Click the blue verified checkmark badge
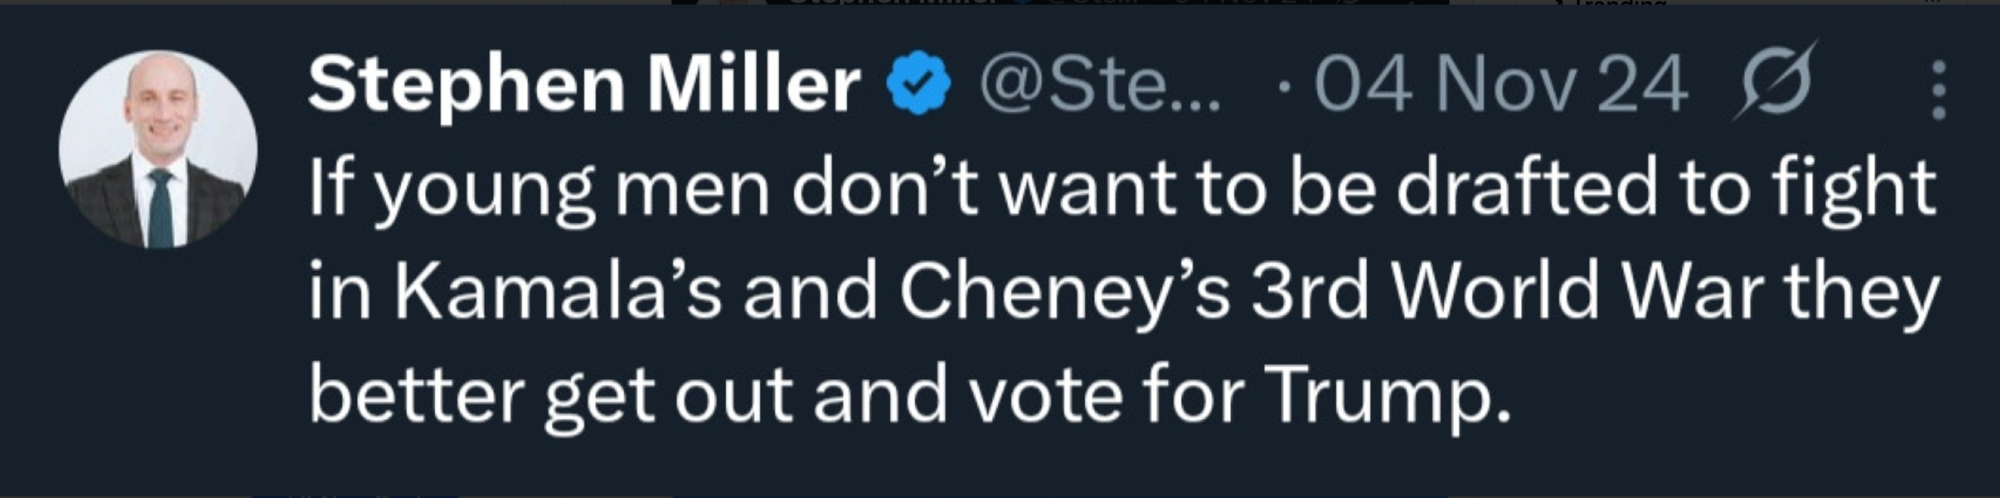Screen dimensions: 2000x498 click(x=919, y=86)
